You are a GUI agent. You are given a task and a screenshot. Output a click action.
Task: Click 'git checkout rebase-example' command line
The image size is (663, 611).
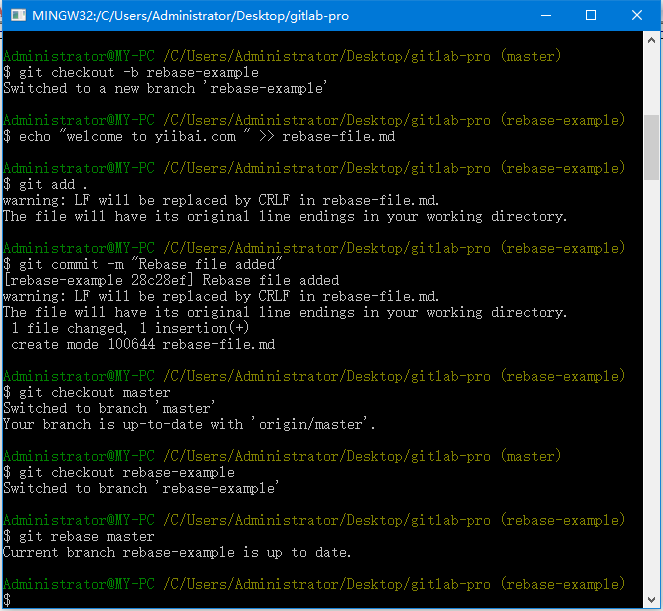(119, 472)
